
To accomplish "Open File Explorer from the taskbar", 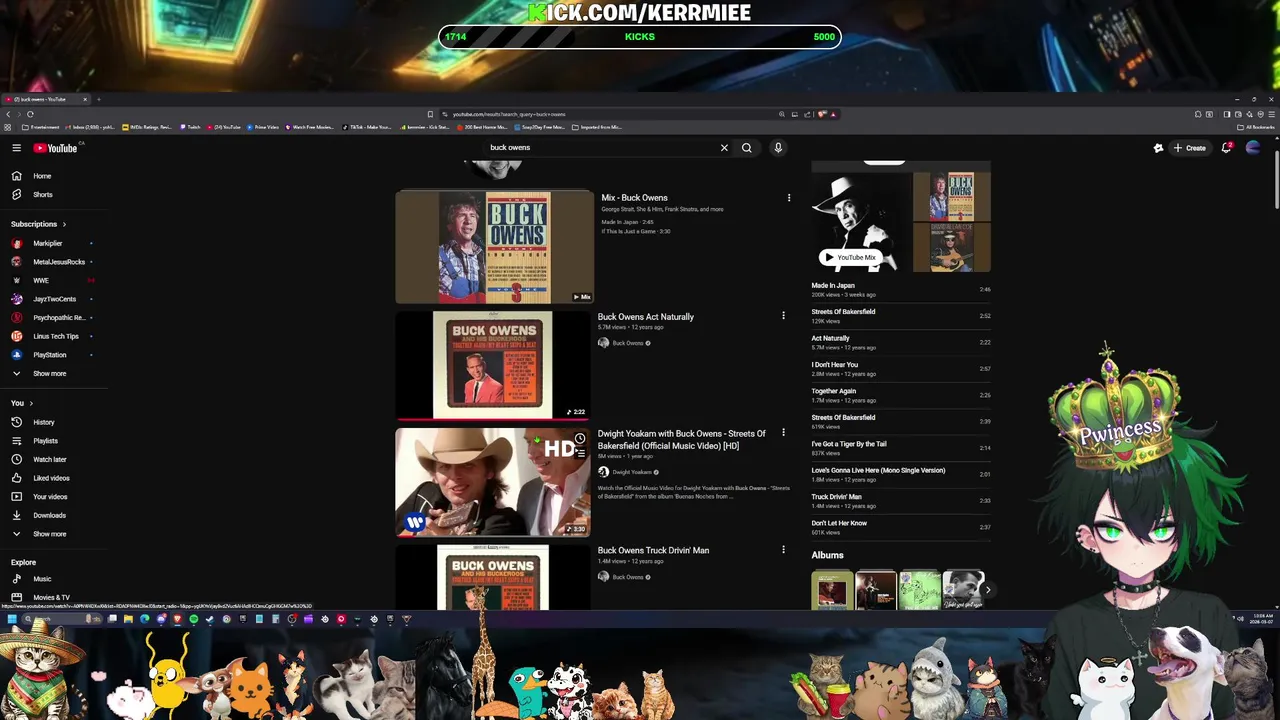I will pyautogui.click(x=128, y=619).
